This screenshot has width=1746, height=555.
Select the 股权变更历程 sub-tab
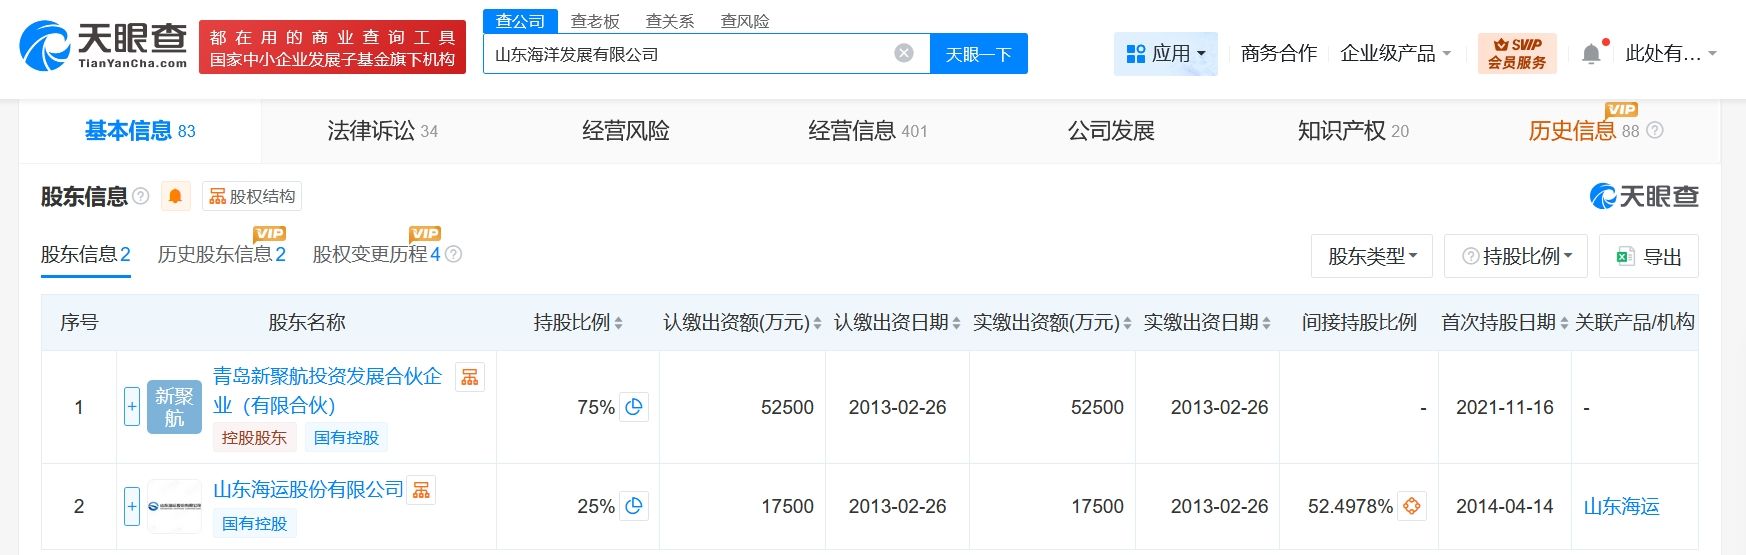pyautogui.click(x=377, y=254)
